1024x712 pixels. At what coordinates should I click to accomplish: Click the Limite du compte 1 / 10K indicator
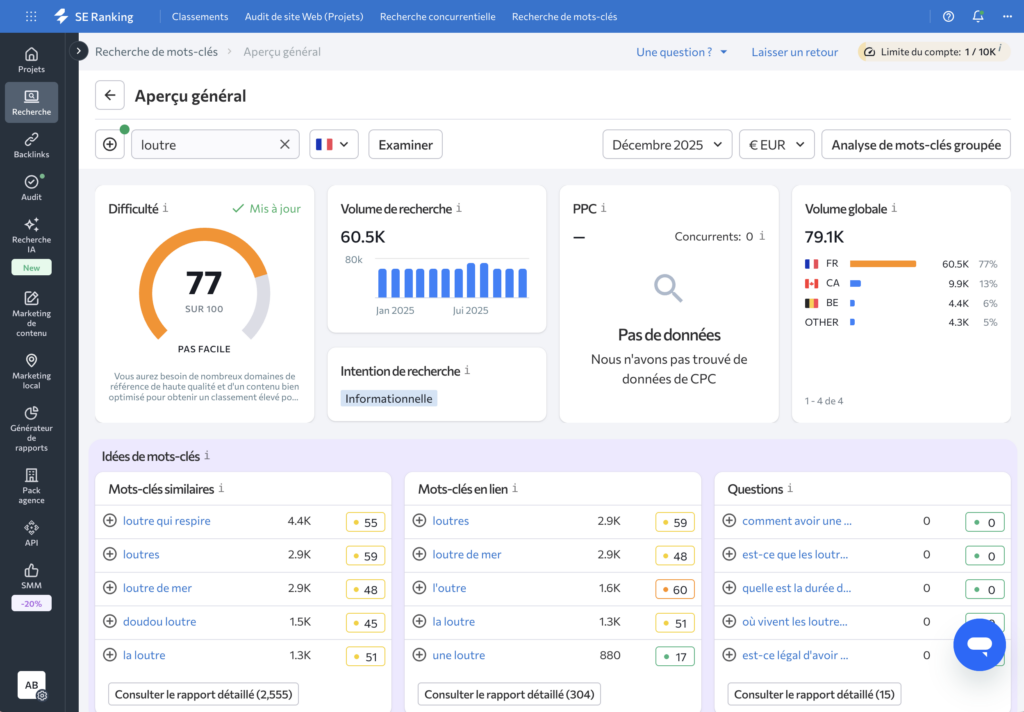(x=933, y=52)
